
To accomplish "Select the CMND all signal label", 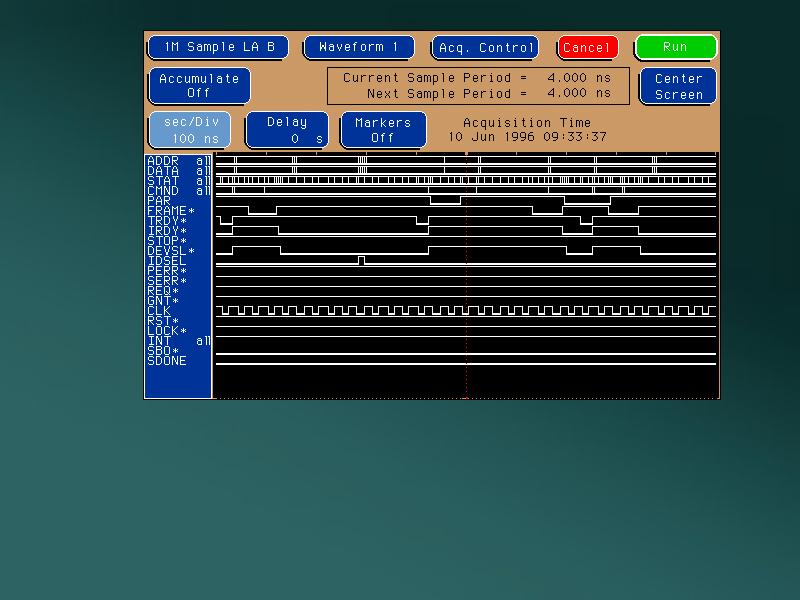I will click(x=178, y=191).
